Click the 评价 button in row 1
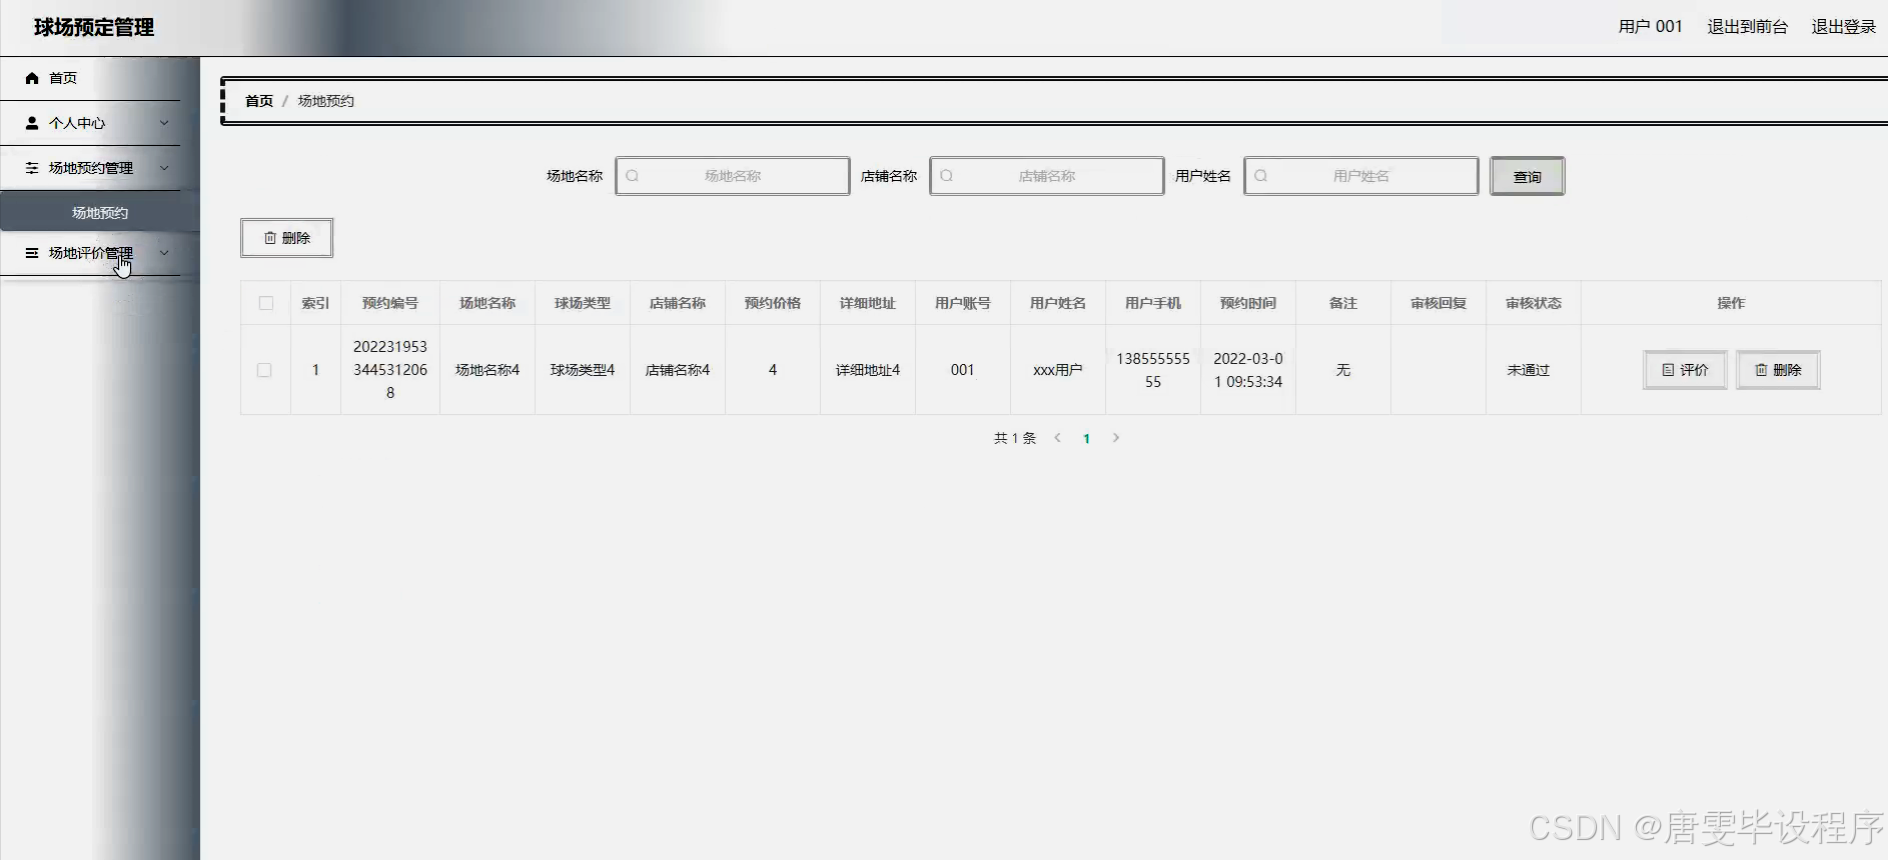This screenshot has width=1888, height=860. point(1685,370)
